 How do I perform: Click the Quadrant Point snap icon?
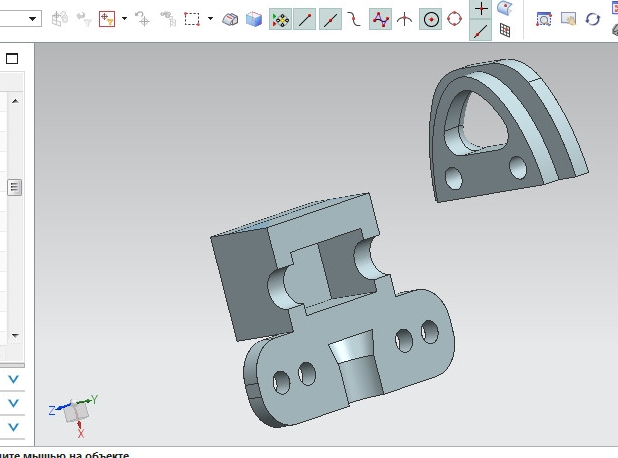point(455,19)
